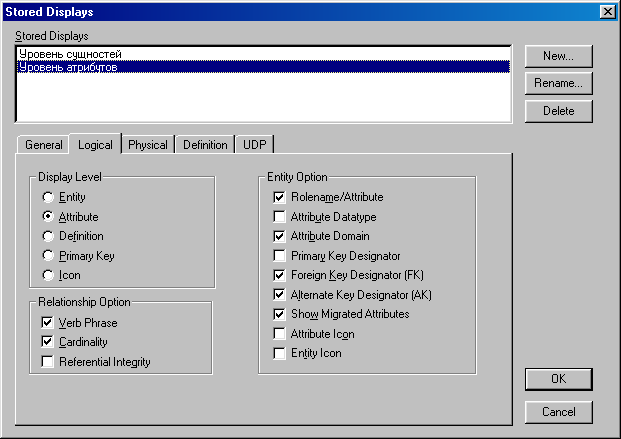The height and width of the screenshot is (439, 621).
Task: Enable the Attribute Icon checkbox
Action: (279, 334)
